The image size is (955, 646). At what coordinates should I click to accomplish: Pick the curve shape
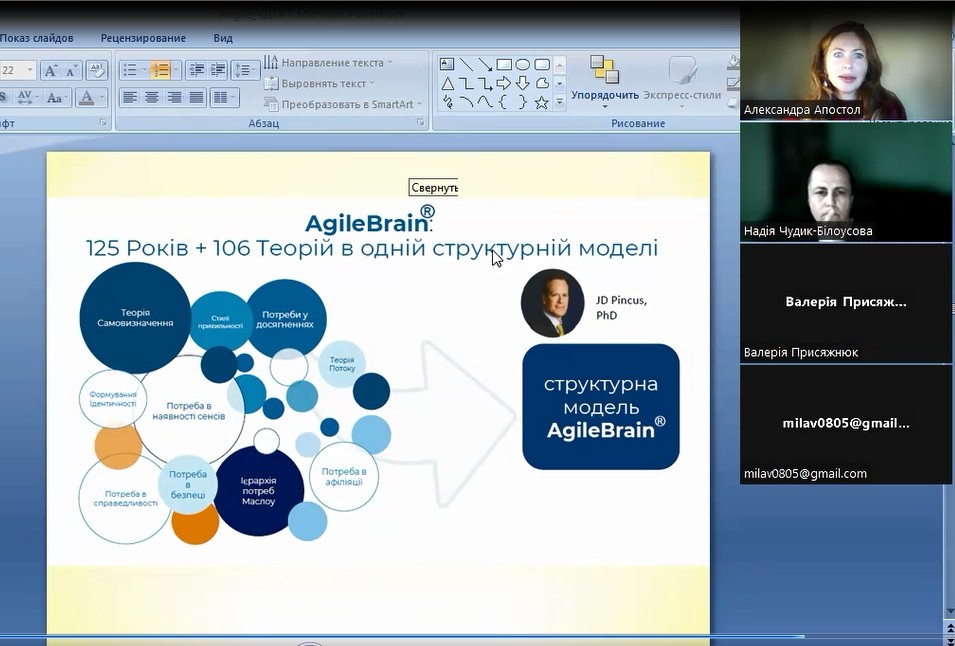485,102
